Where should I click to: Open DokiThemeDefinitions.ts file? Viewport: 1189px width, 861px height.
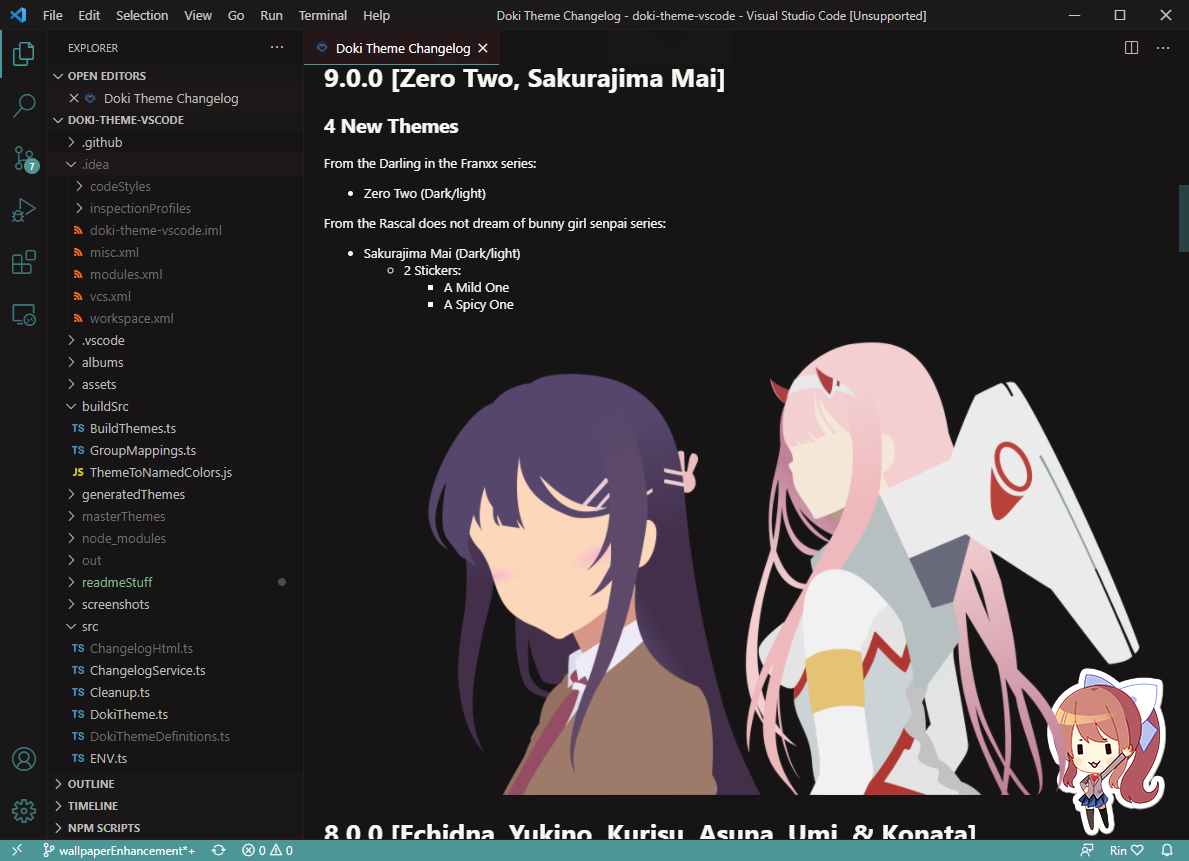(x=175, y=736)
